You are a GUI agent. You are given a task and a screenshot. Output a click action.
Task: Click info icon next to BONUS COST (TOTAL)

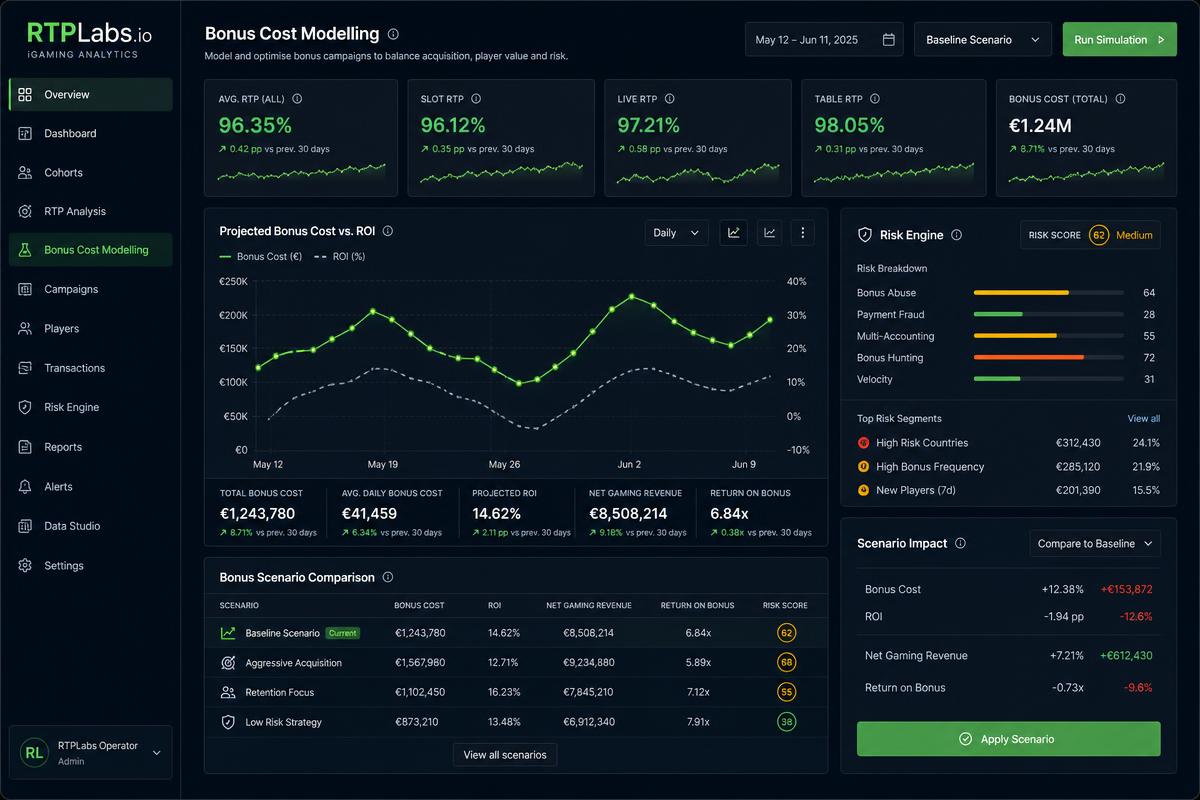pyautogui.click(x=1120, y=99)
